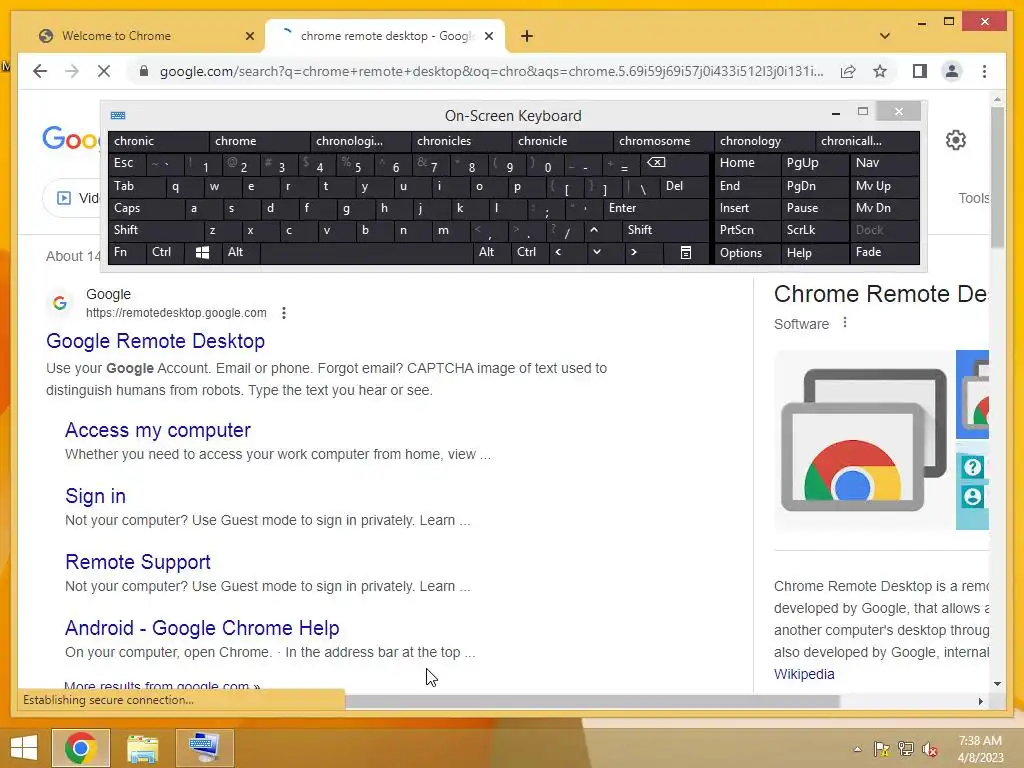Open Chrome tab search chevron
Viewport: 1024px width, 768px height.
click(x=884, y=36)
